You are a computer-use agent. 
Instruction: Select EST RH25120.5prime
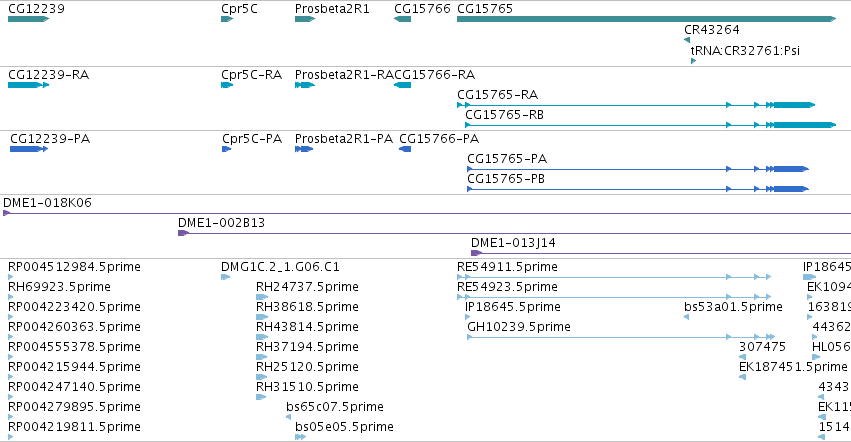pos(307,368)
